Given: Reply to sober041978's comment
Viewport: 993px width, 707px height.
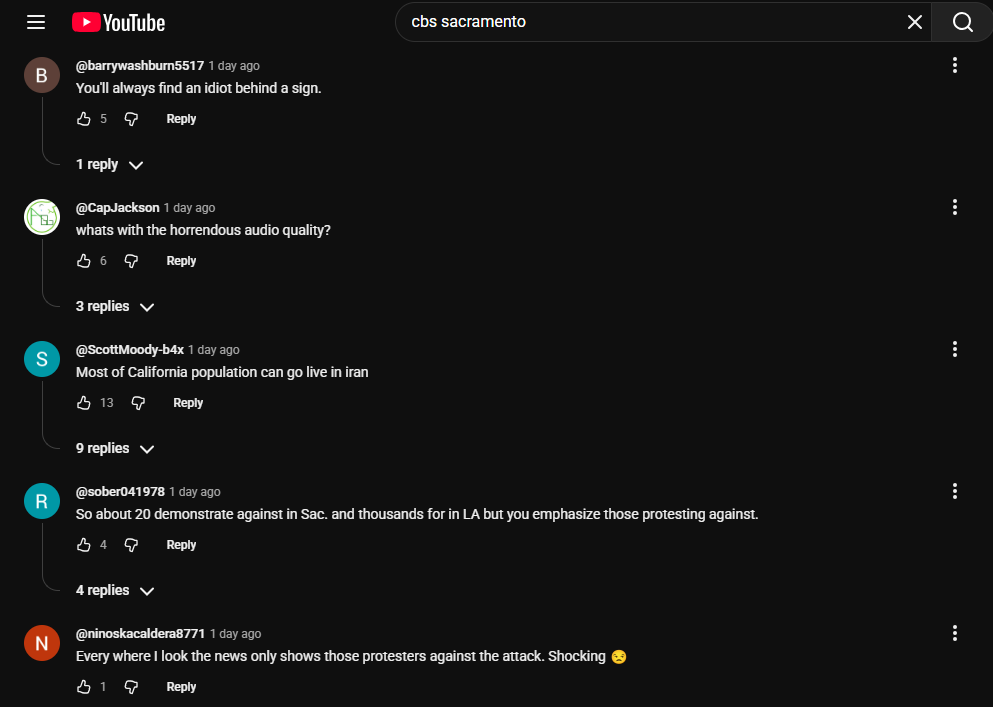Looking at the screenshot, I should (x=181, y=545).
